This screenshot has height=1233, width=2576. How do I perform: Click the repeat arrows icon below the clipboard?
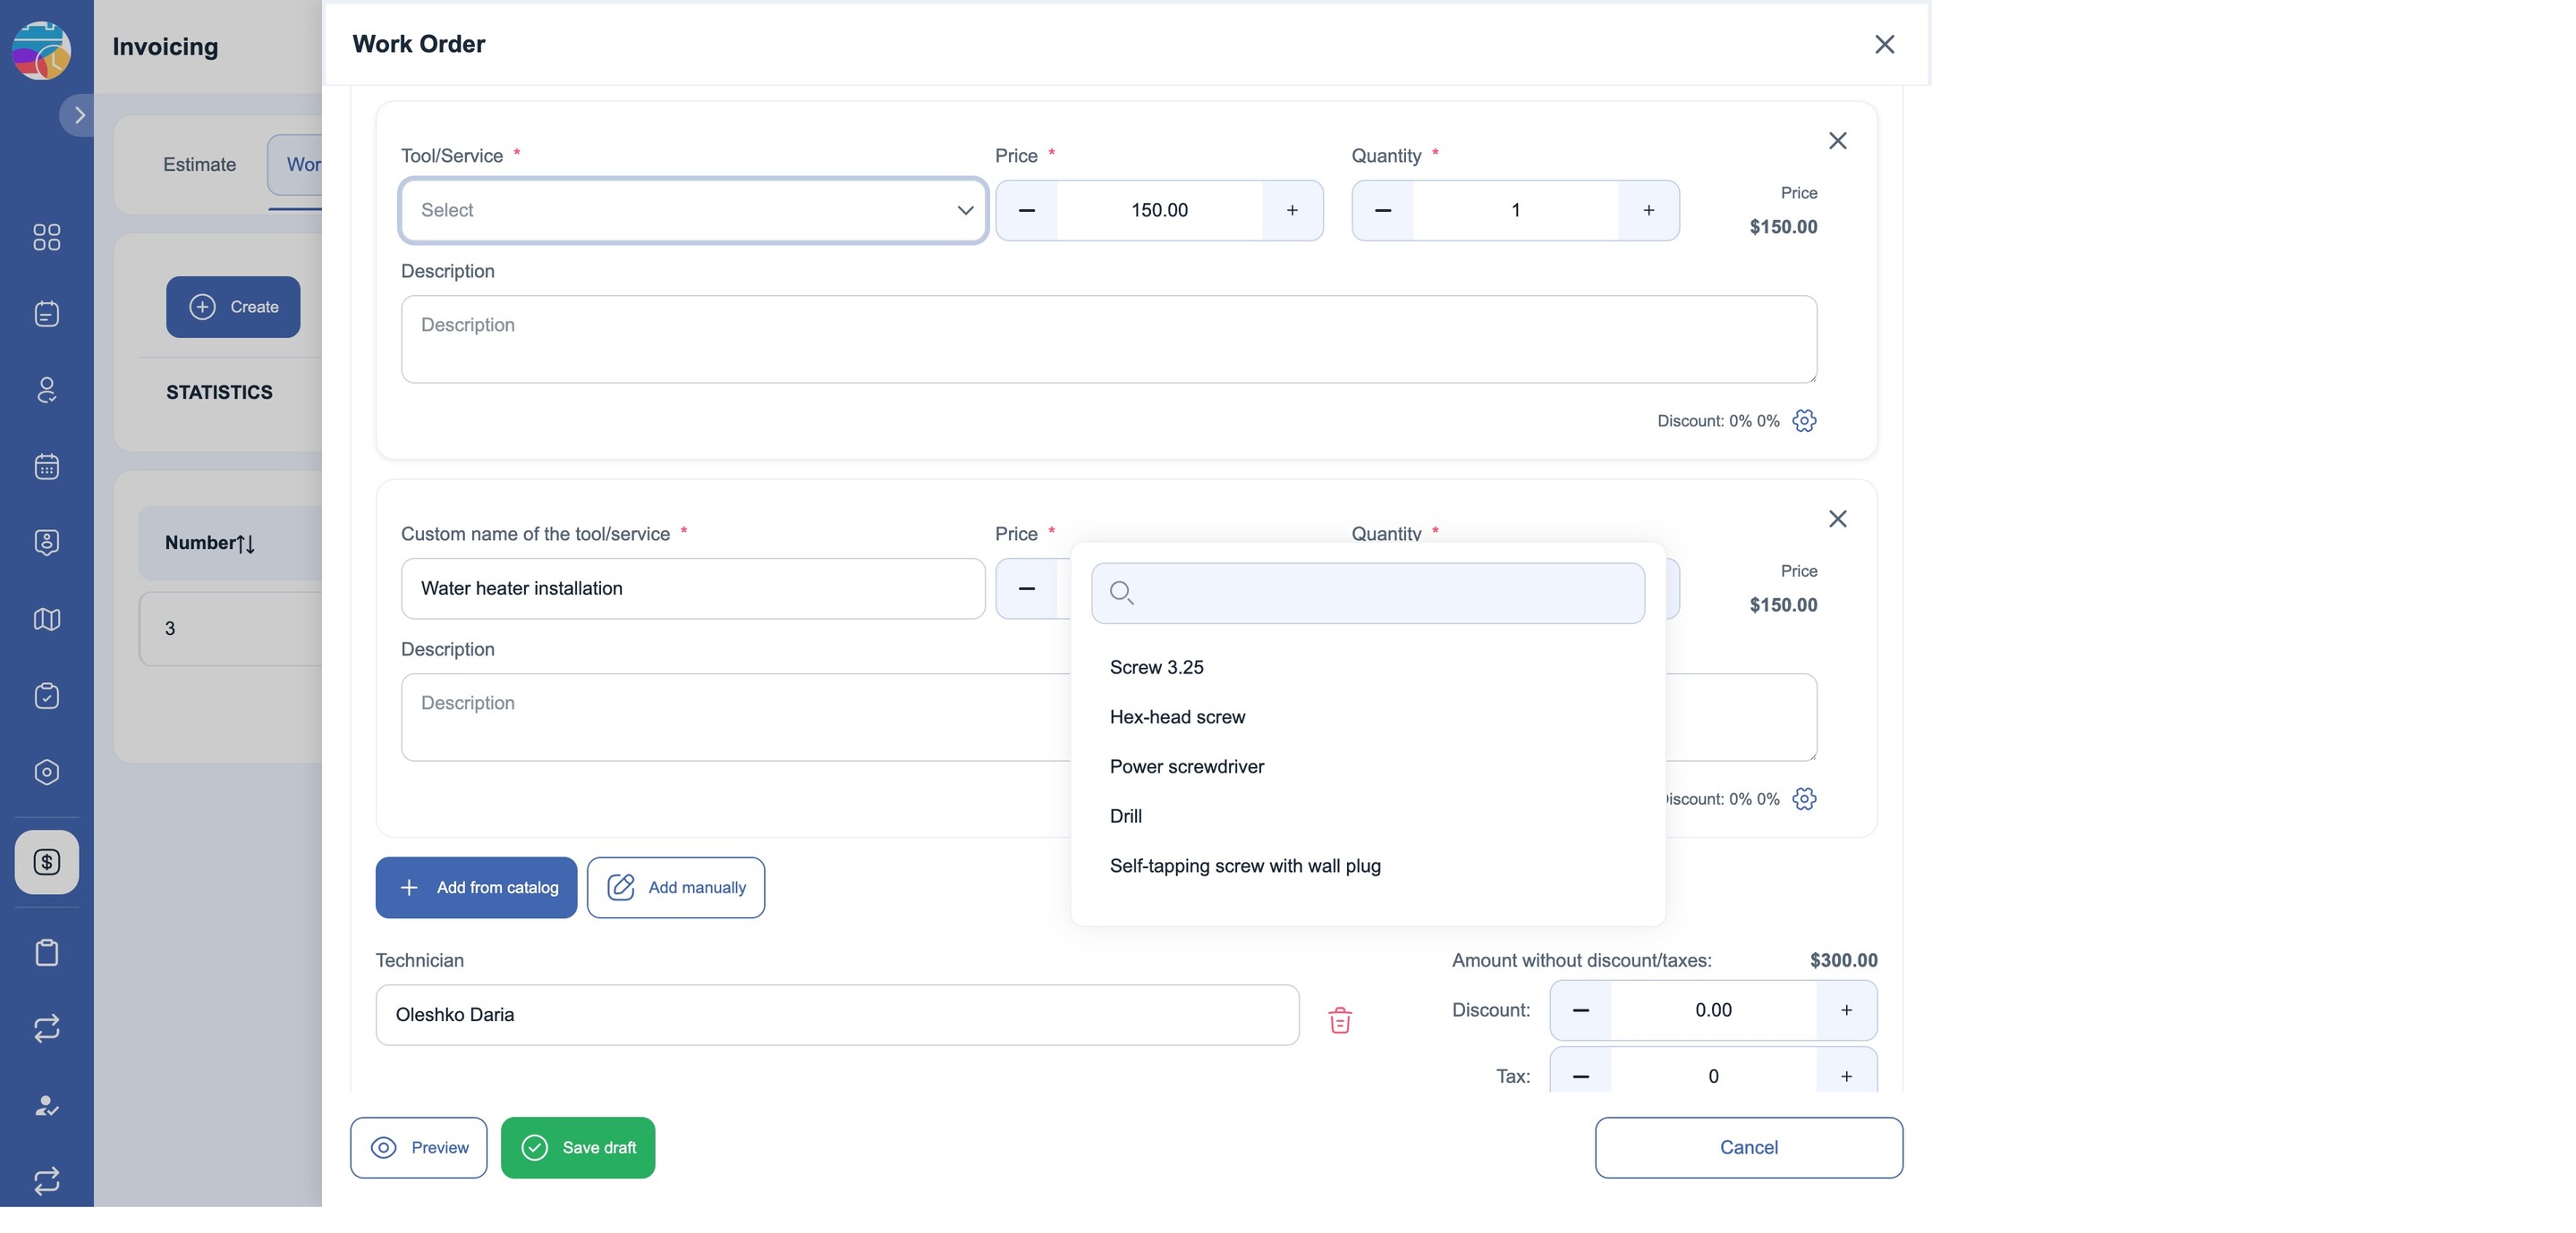click(x=47, y=1028)
